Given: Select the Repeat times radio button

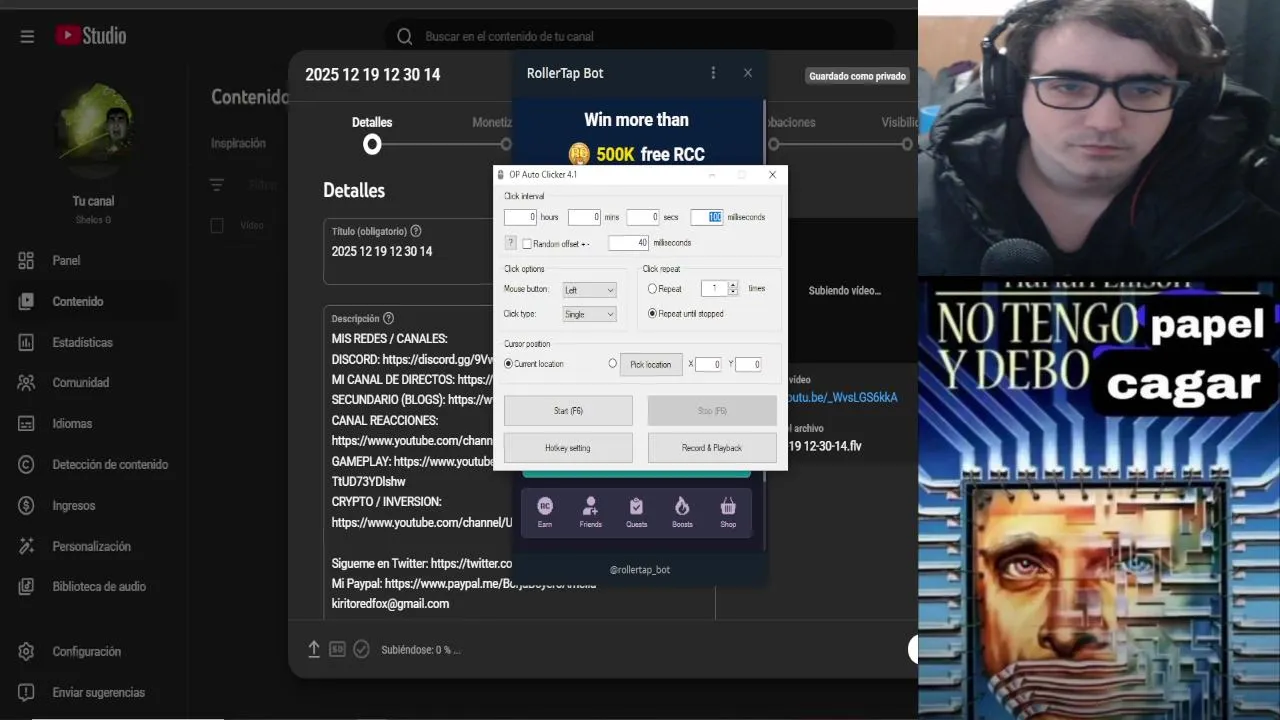Looking at the screenshot, I should 652,289.
